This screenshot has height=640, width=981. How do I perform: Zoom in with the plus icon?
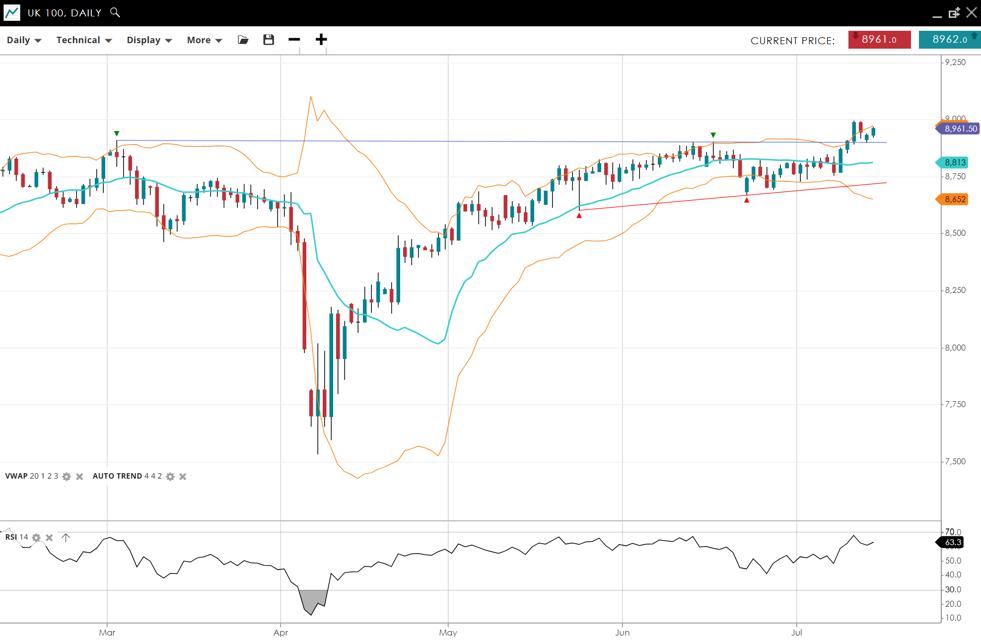tap(321, 40)
